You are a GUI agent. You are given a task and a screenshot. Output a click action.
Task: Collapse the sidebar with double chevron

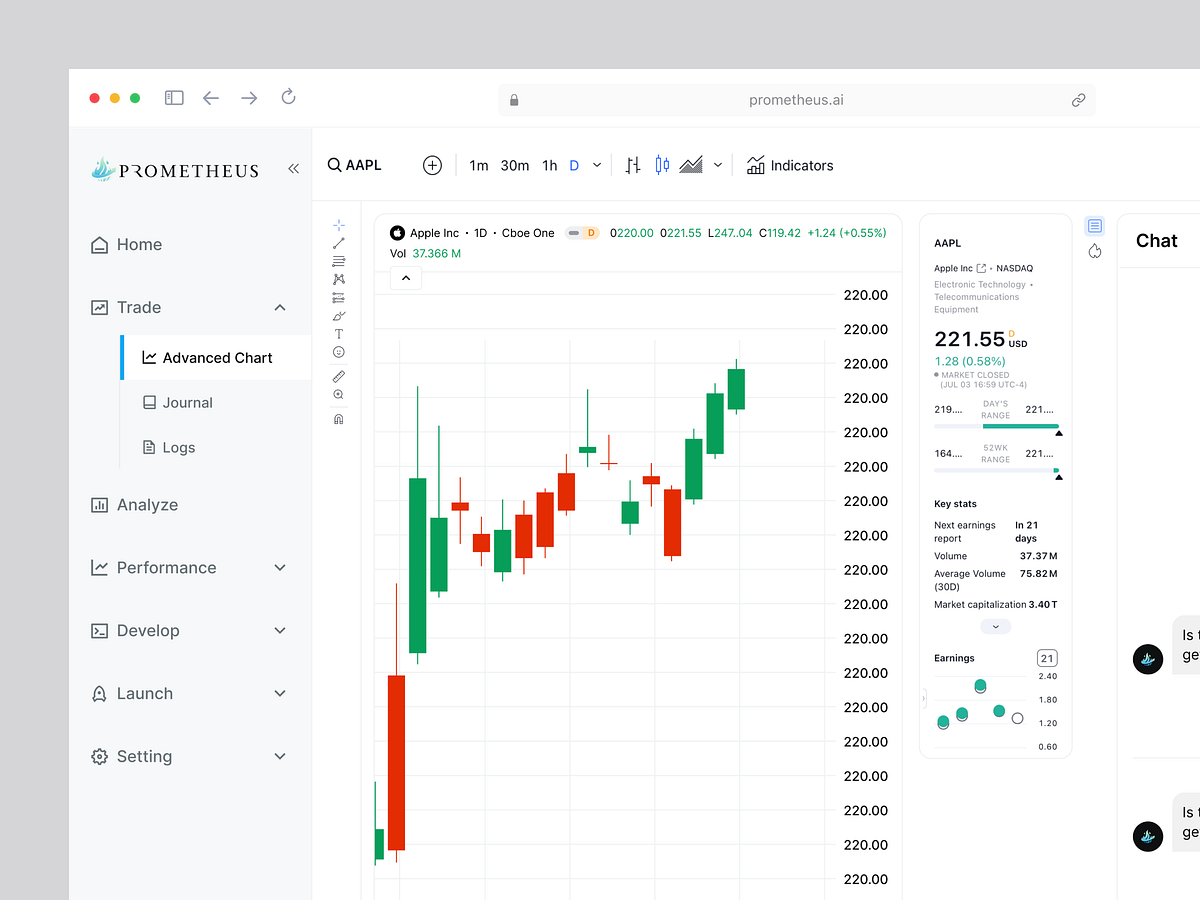click(293, 169)
